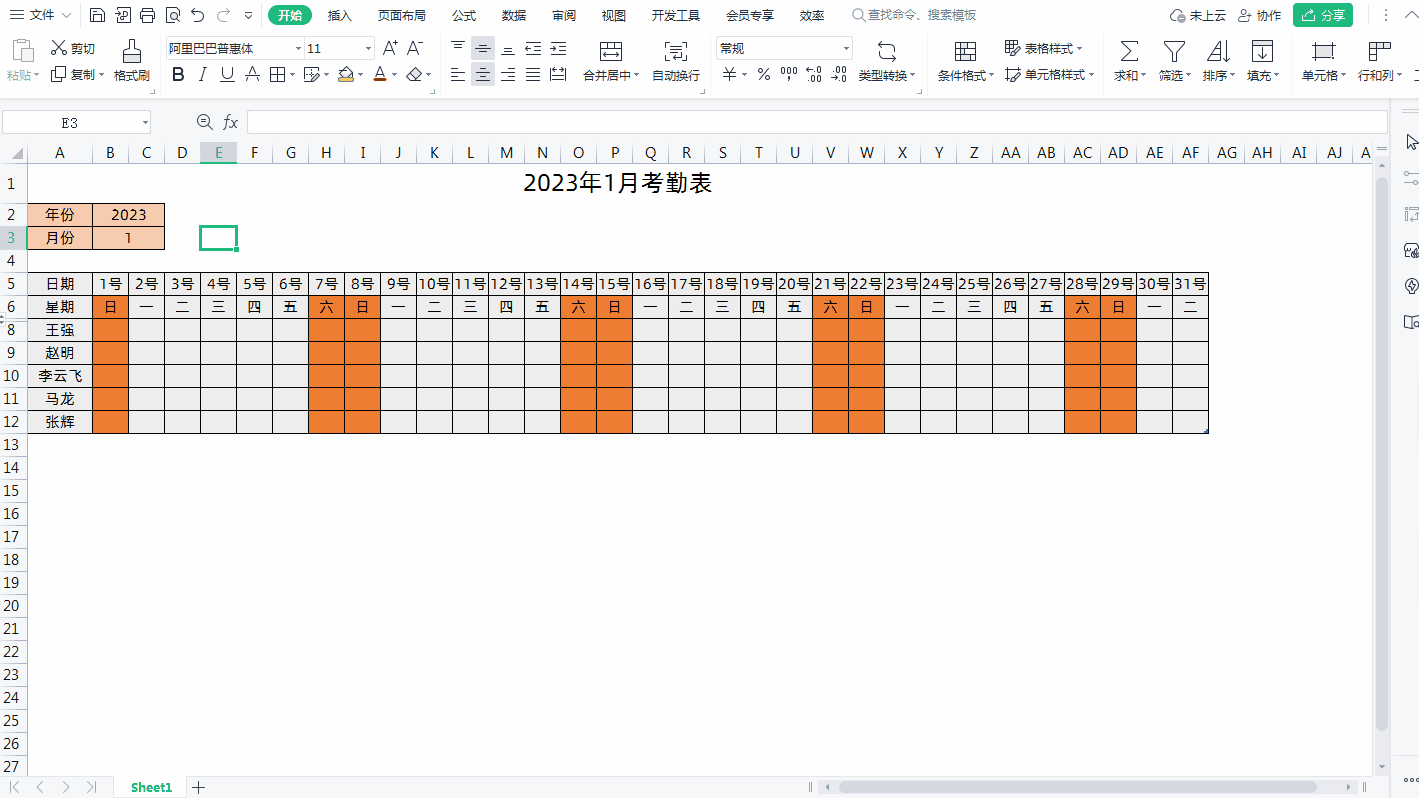This screenshot has height=798, width=1419.
Task: Toggle right horizontal alignment
Action: coord(508,74)
